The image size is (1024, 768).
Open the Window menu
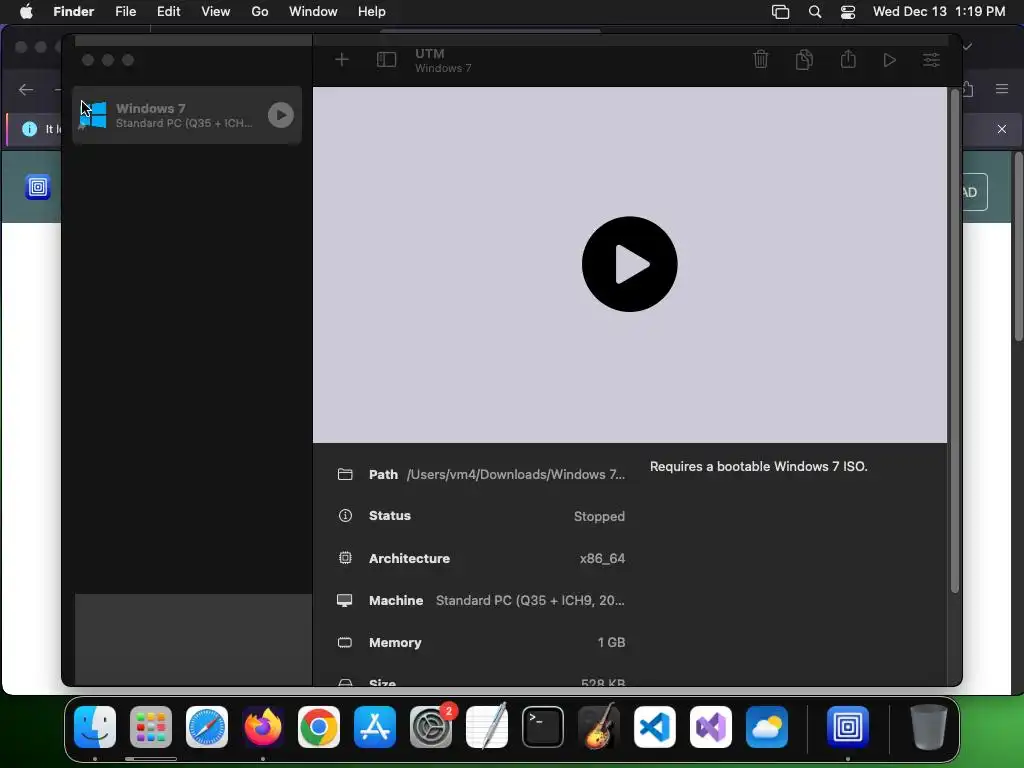coord(313,12)
